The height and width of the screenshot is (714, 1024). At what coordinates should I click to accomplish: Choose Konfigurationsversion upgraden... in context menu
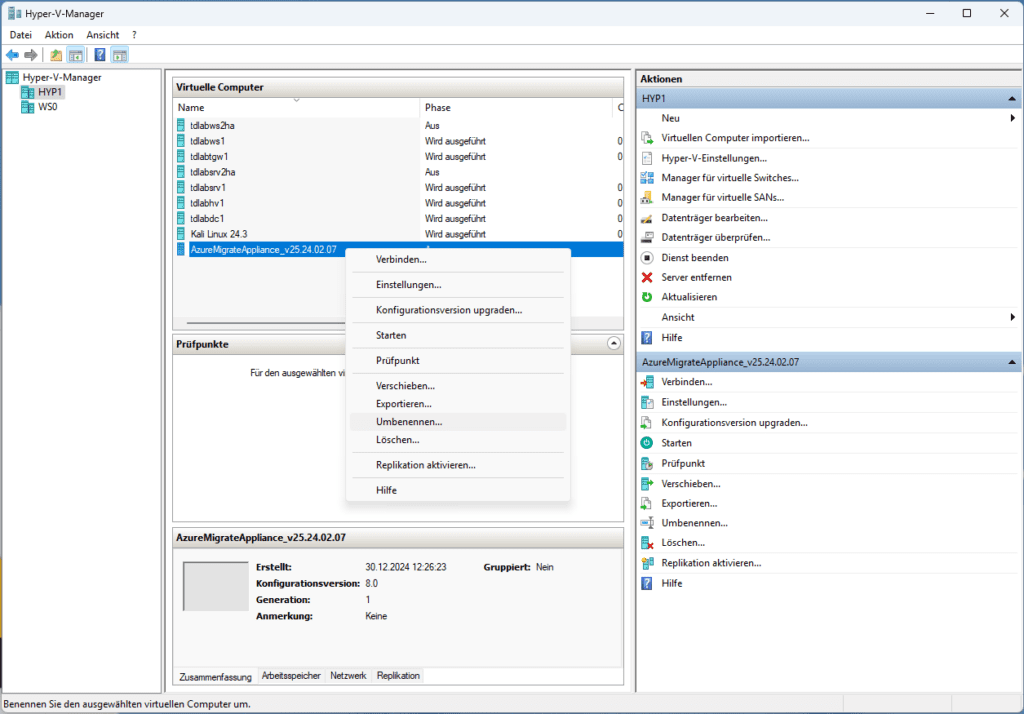coord(458,310)
